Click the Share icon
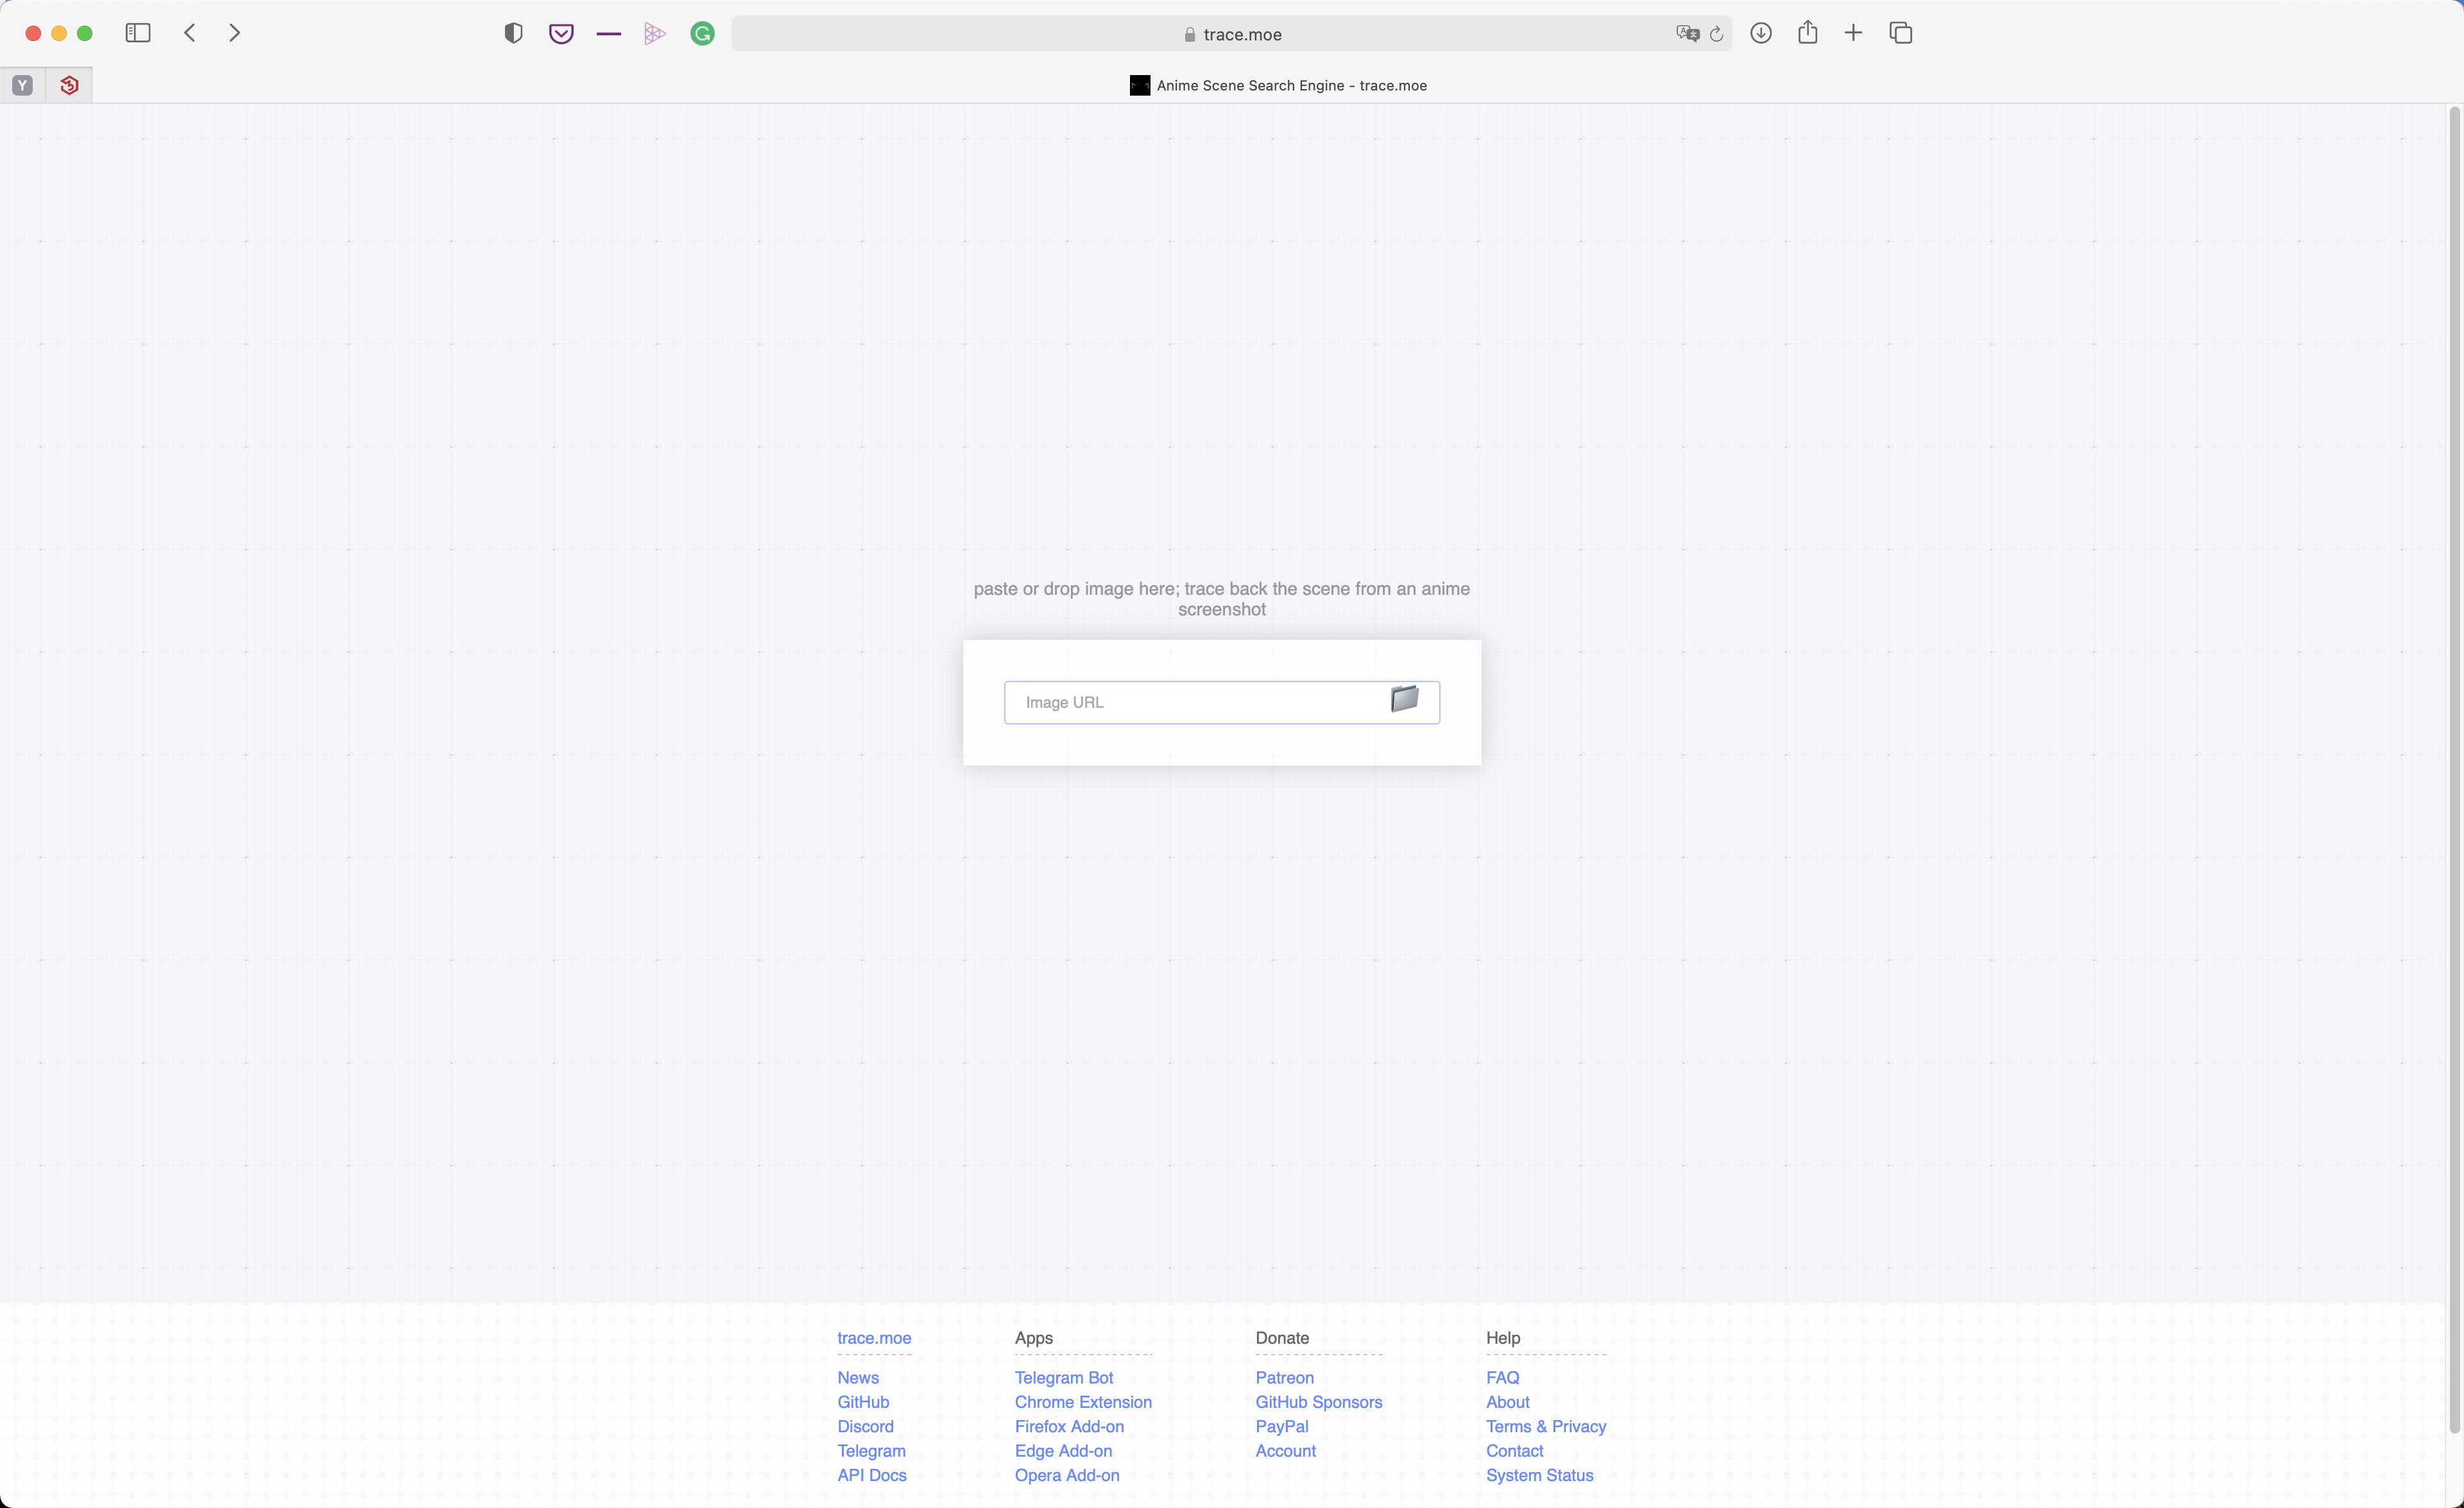The width and height of the screenshot is (2464, 1508). click(x=1807, y=33)
